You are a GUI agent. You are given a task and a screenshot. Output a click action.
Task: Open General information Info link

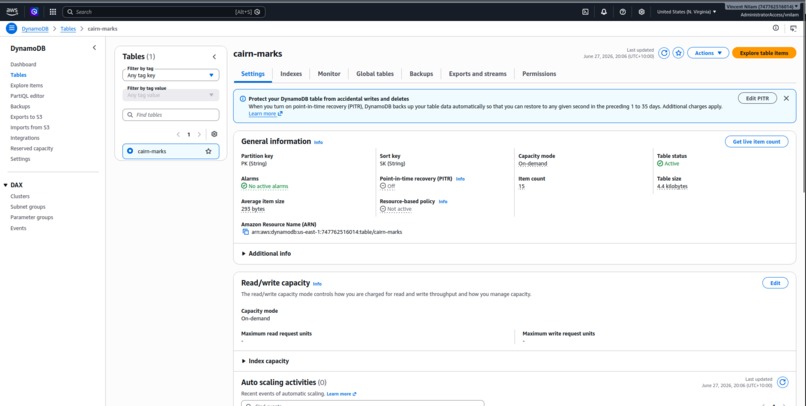(318, 142)
